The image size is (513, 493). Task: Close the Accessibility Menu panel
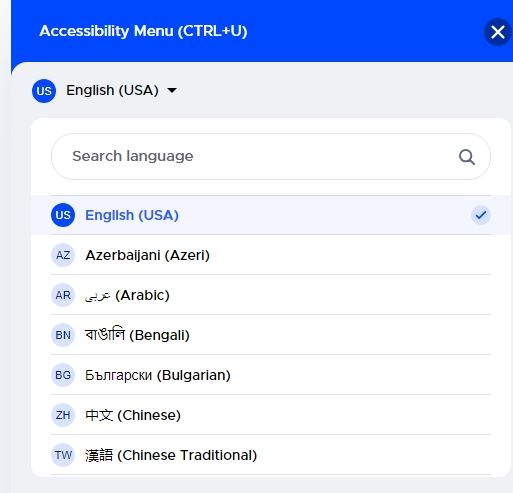(x=497, y=32)
